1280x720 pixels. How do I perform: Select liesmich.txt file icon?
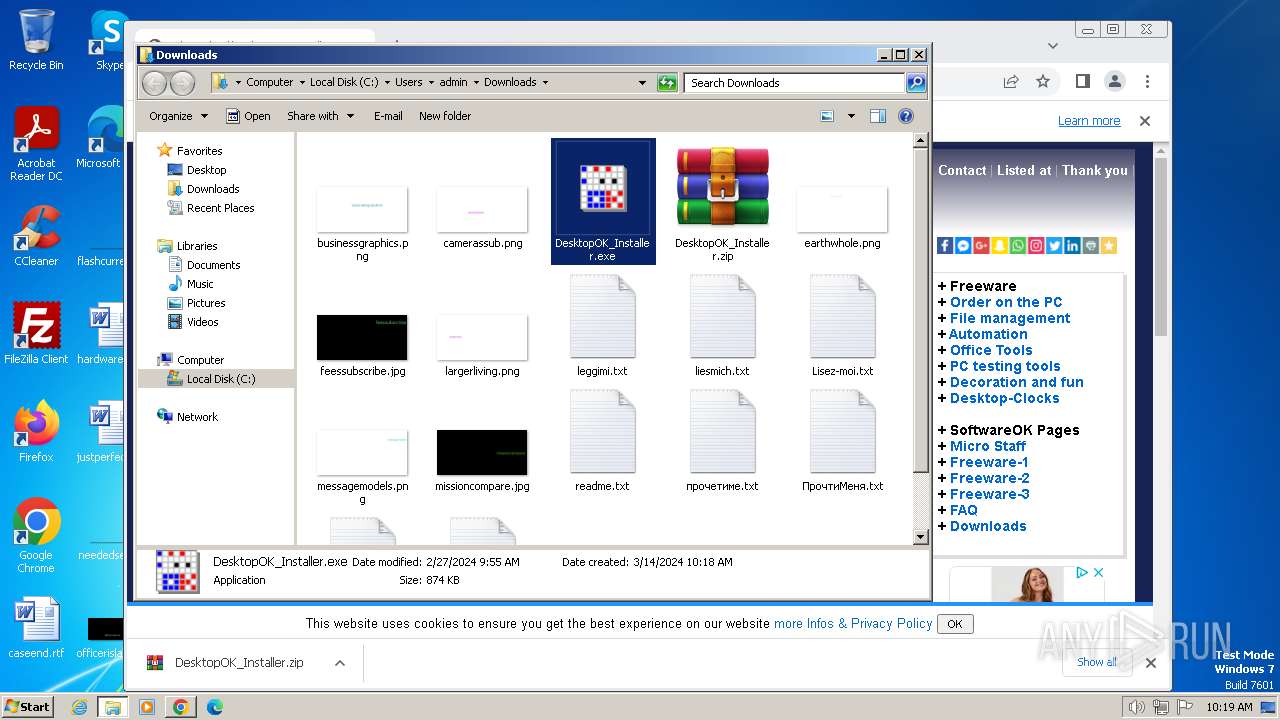(723, 316)
